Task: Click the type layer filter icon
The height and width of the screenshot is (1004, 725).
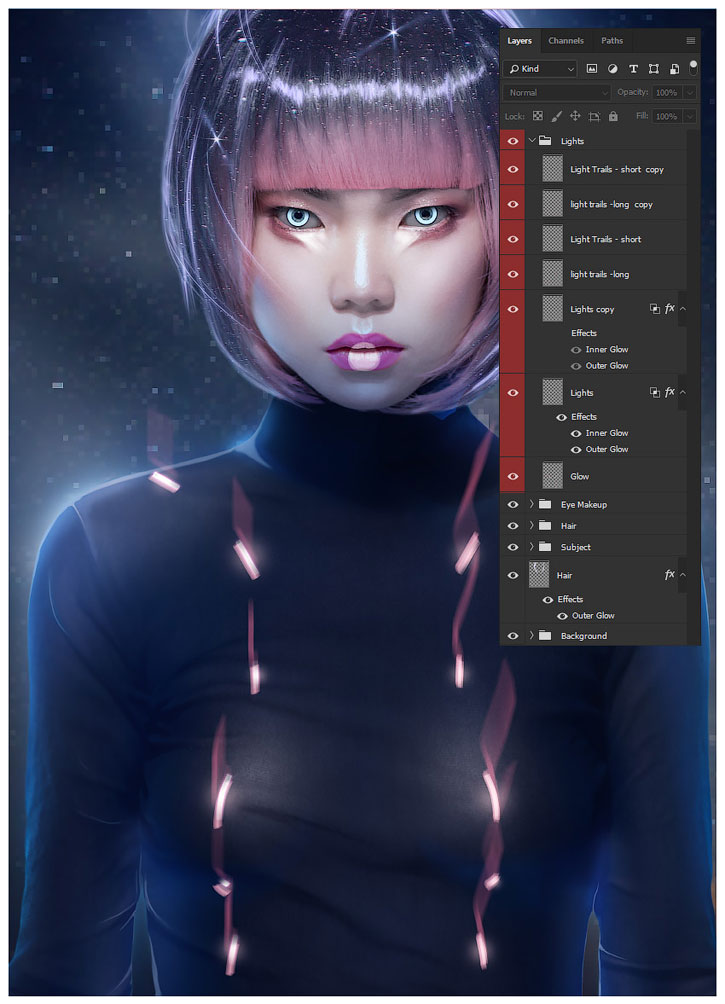Action: [633, 69]
